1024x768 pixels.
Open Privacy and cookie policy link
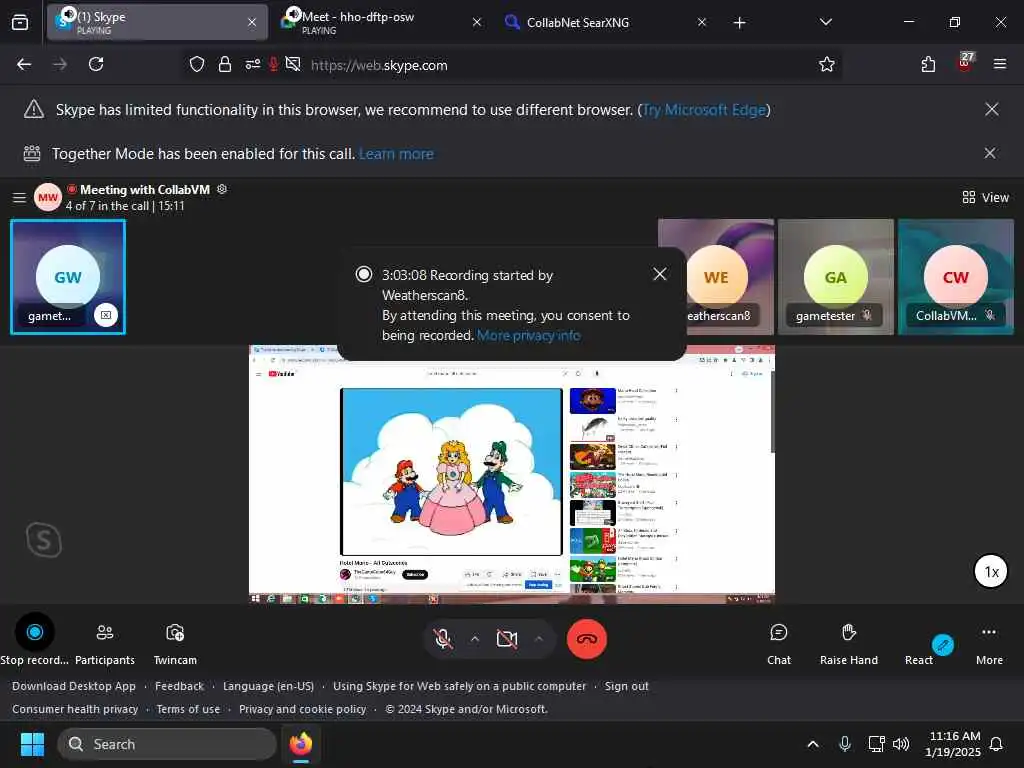pyautogui.click(x=302, y=709)
